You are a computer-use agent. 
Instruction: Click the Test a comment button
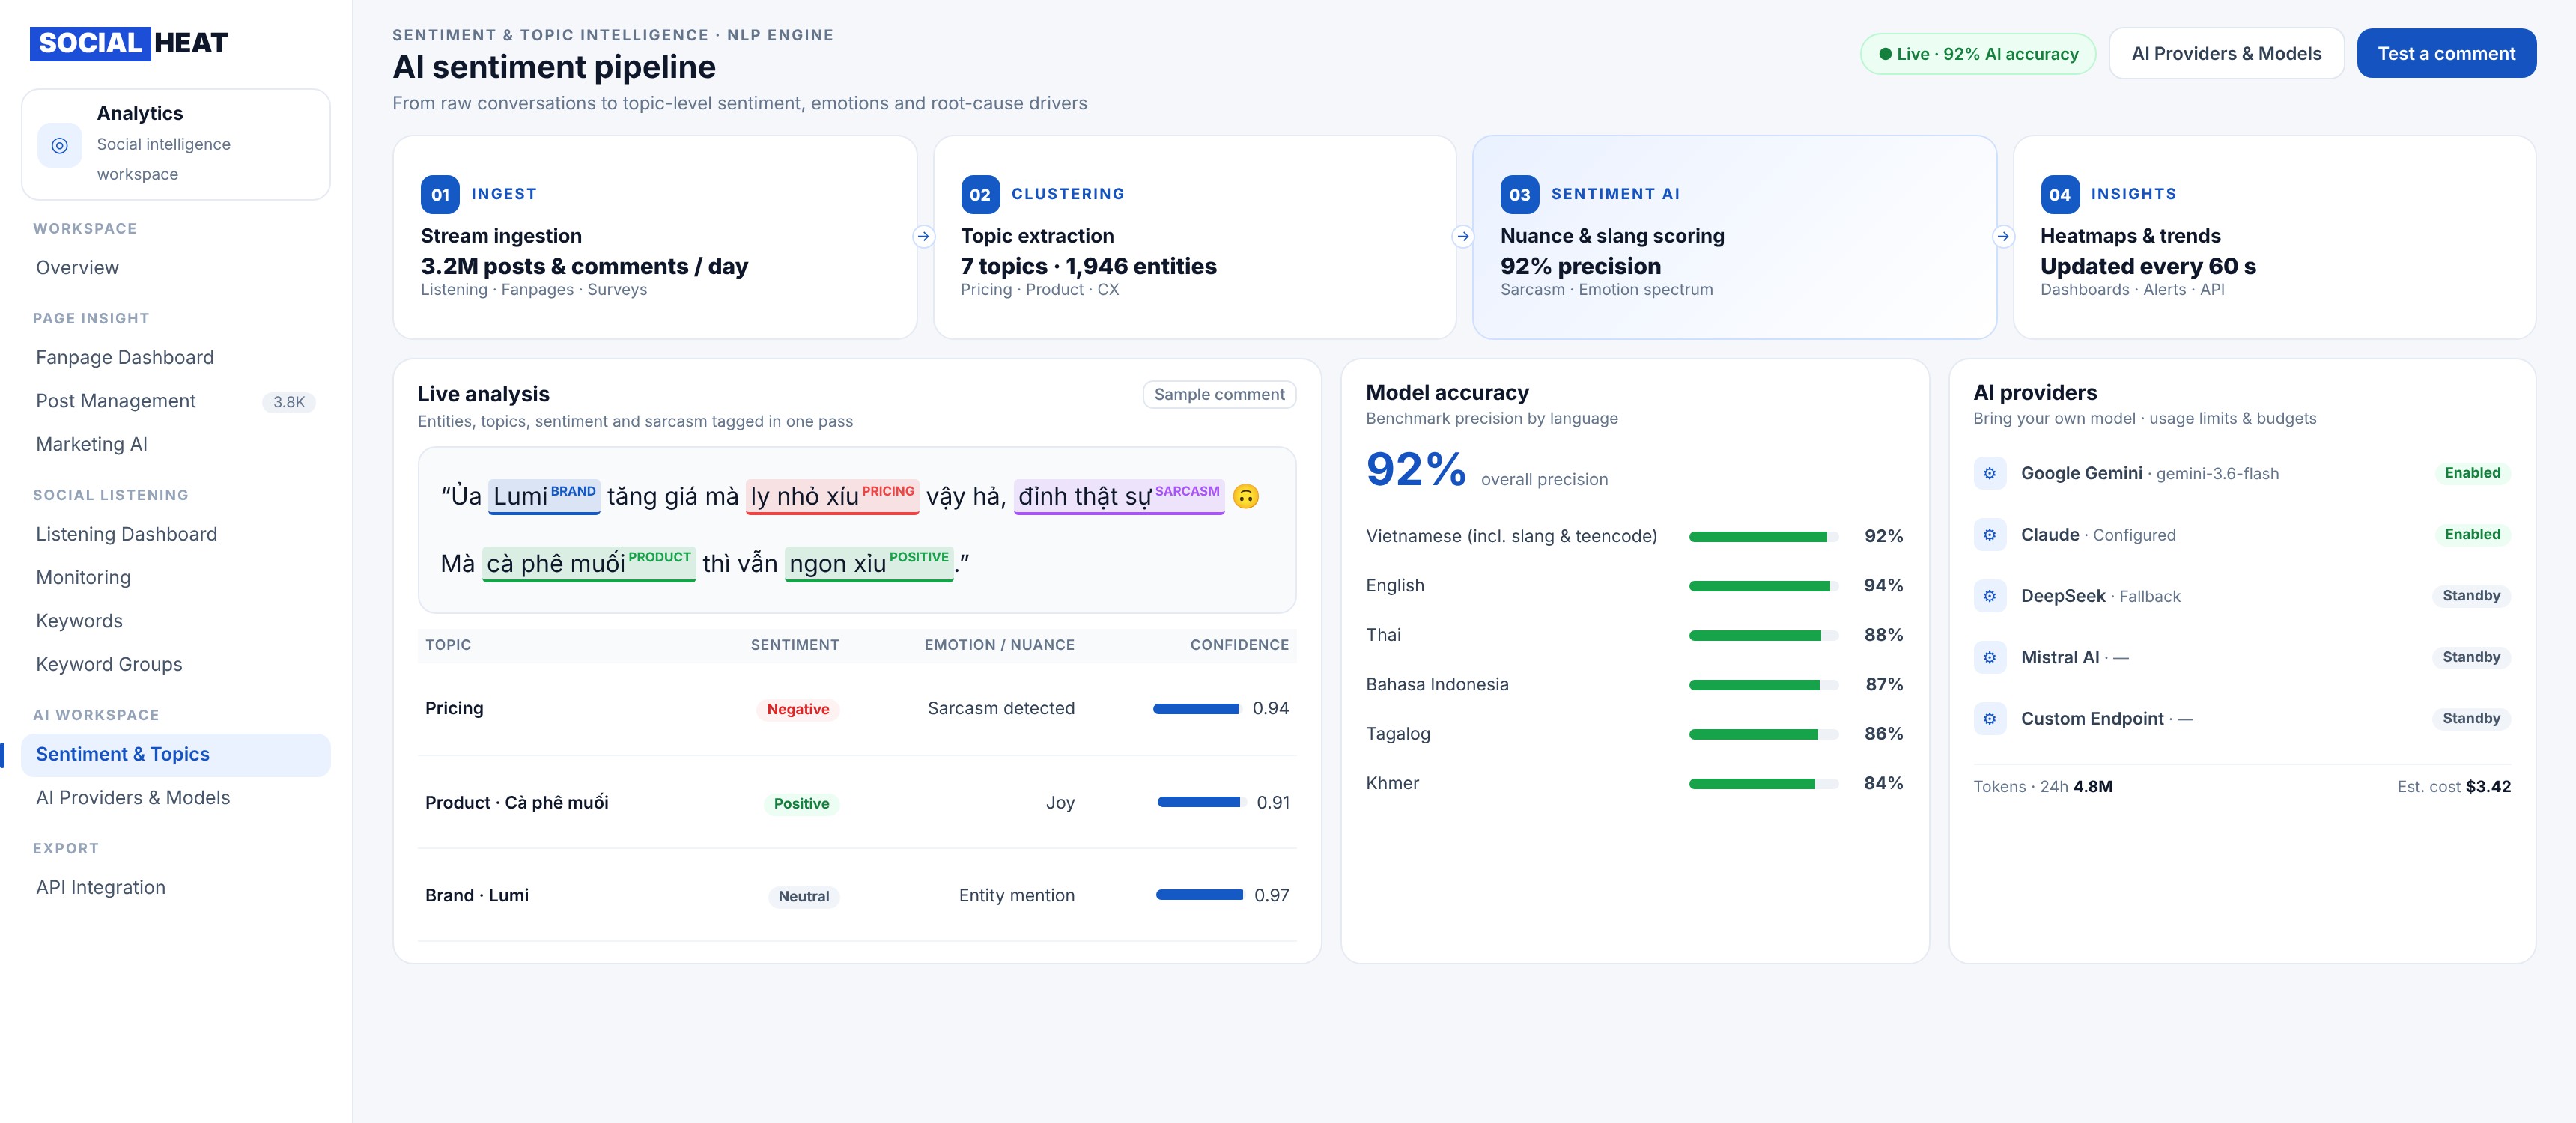[2446, 54]
